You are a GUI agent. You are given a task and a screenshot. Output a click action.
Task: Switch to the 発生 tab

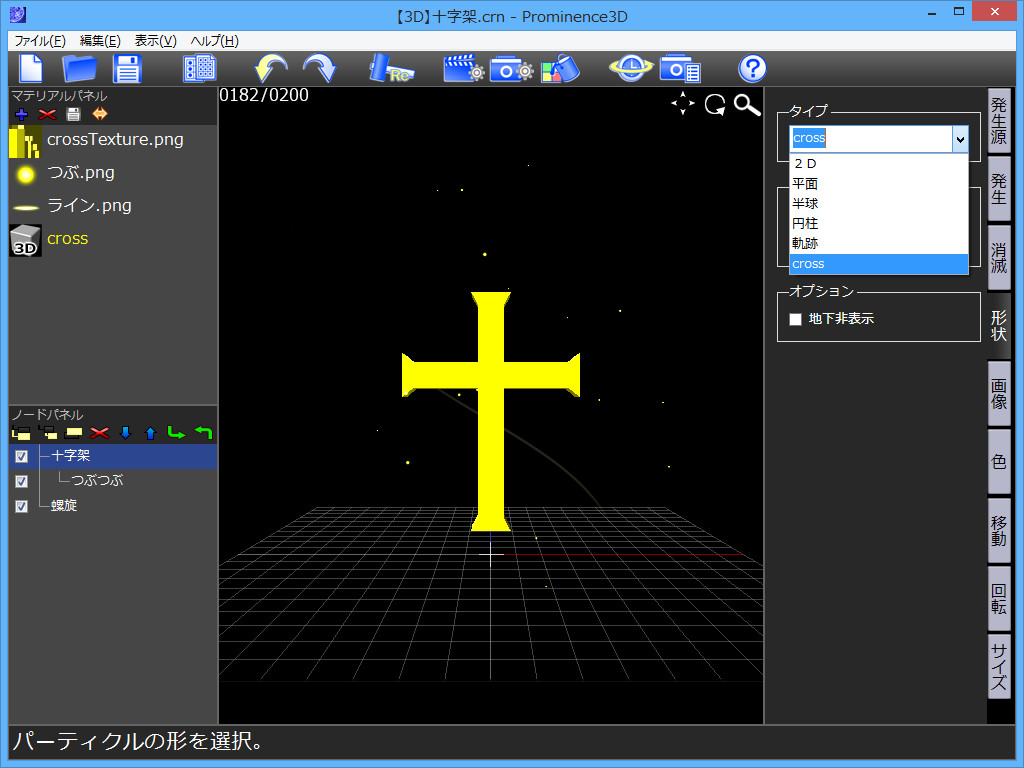pyautogui.click(x=999, y=189)
